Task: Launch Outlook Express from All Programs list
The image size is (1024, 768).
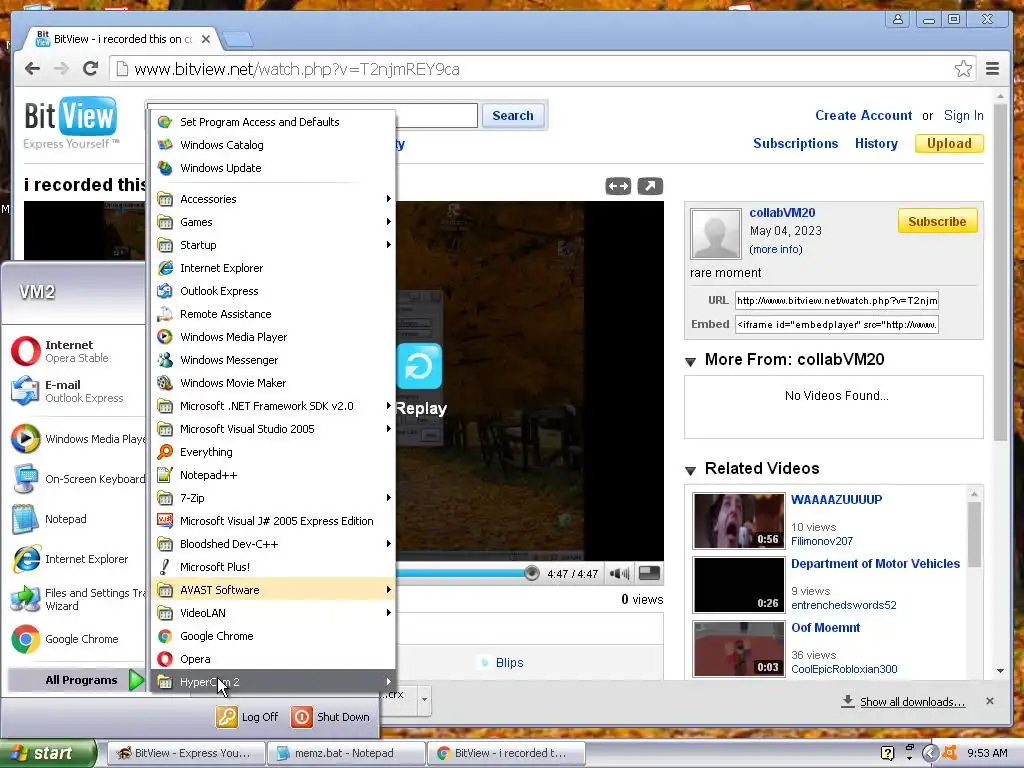Action: click(274, 291)
